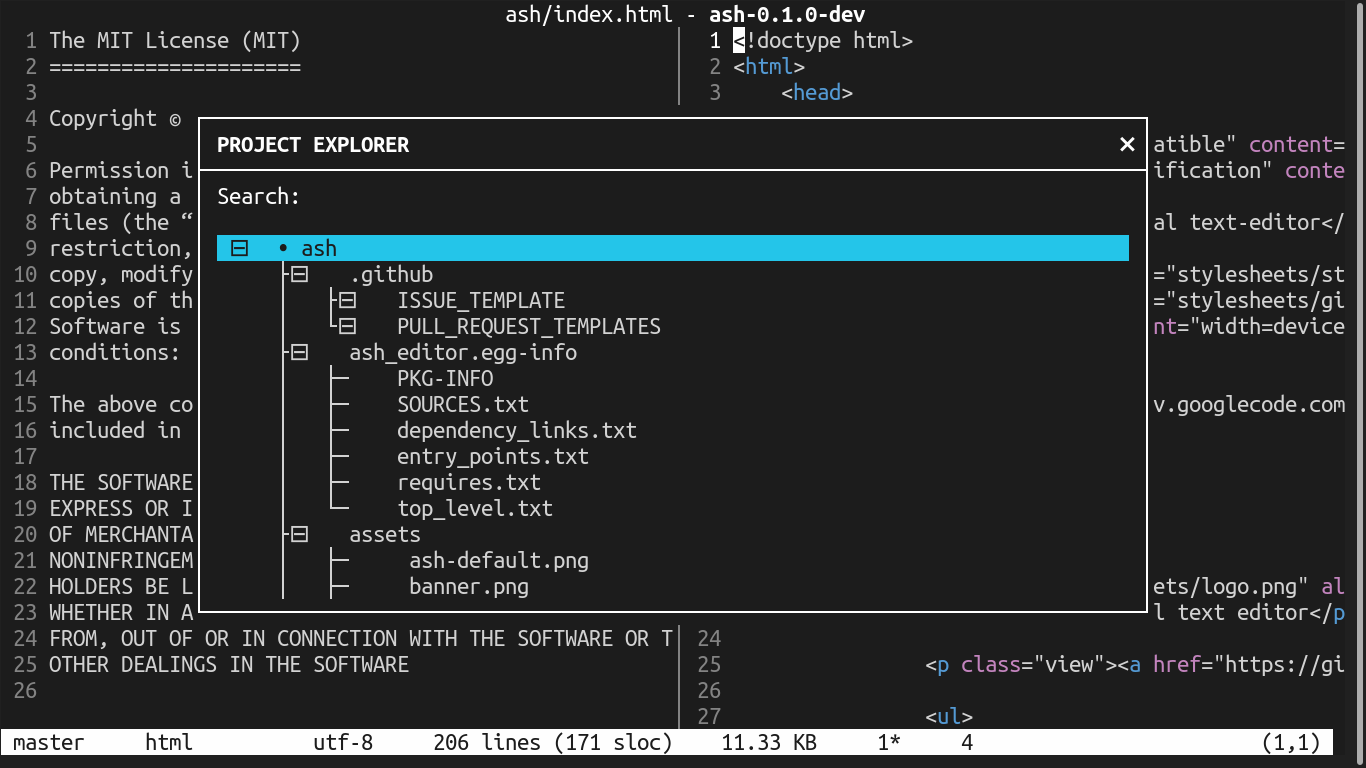Select the master branch indicator
Viewport: 1366px width, 768px height.
(48, 742)
